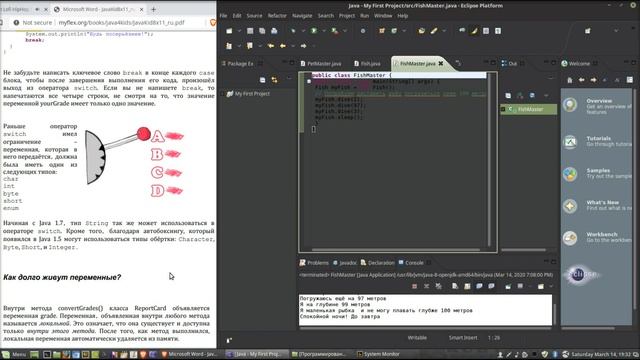Click the Tutorials icon in Welcome view
The image size is (640, 360).
[x=570, y=142]
